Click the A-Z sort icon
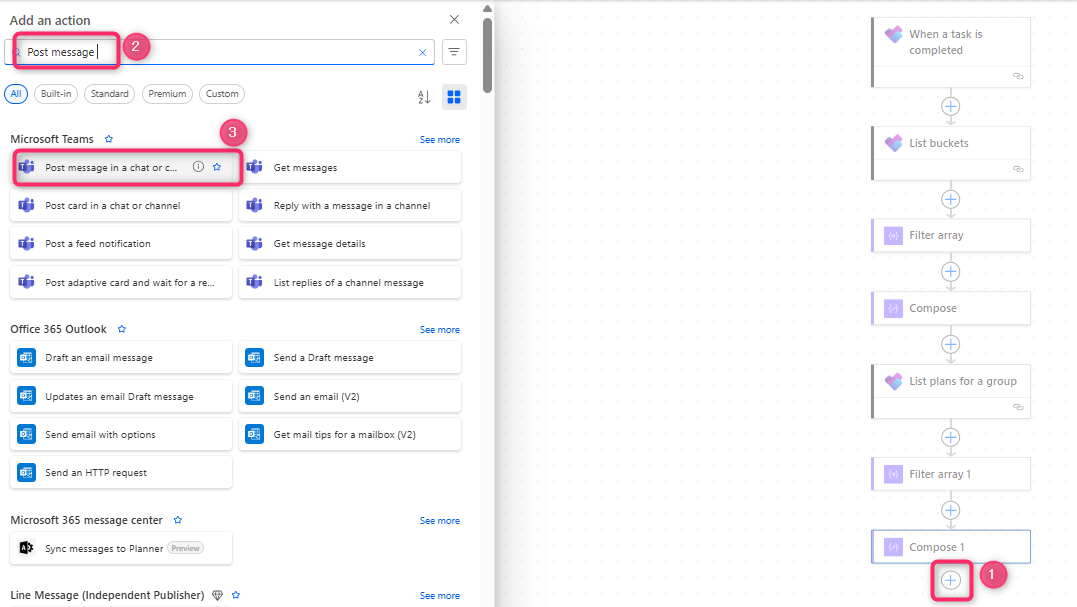This screenshot has width=1077, height=607. (424, 98)
